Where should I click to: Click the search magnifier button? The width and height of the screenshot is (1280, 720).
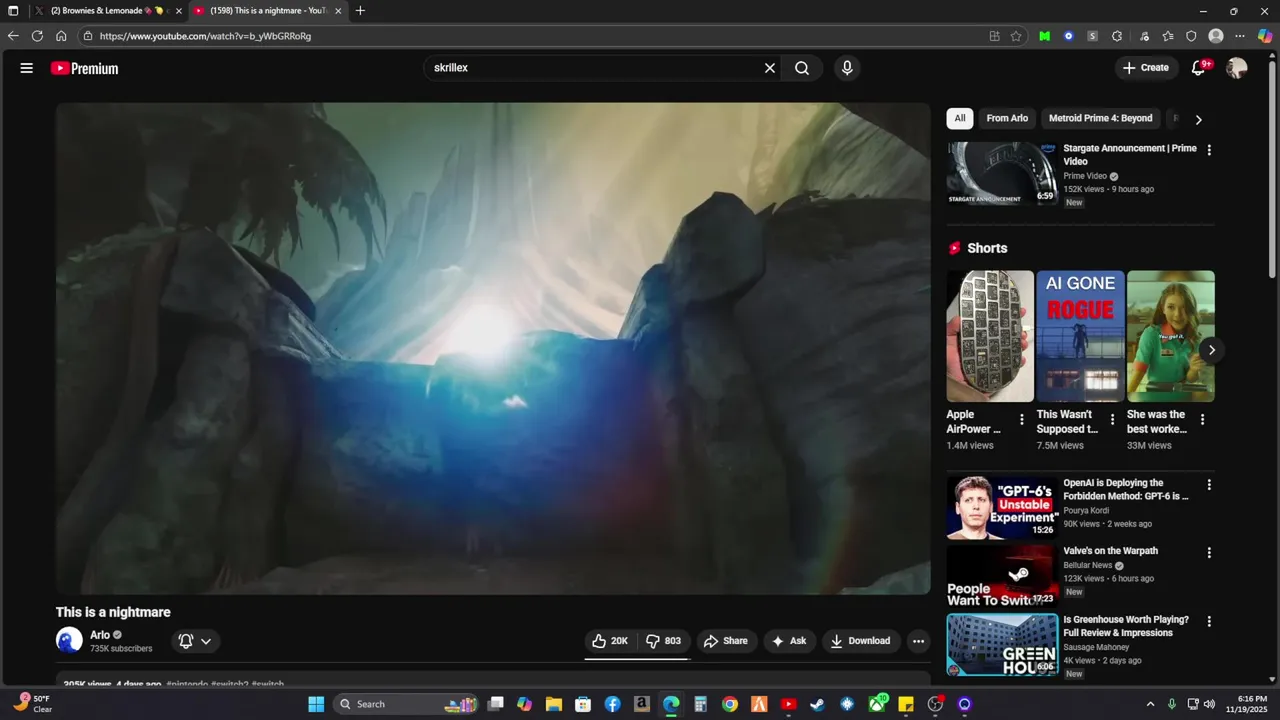click(x=802, y=68)
